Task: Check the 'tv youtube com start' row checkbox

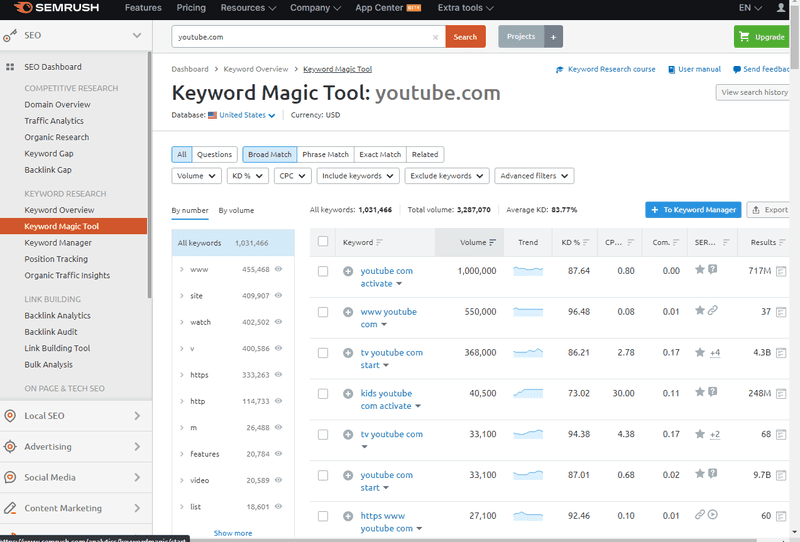Action: [323, 353]
